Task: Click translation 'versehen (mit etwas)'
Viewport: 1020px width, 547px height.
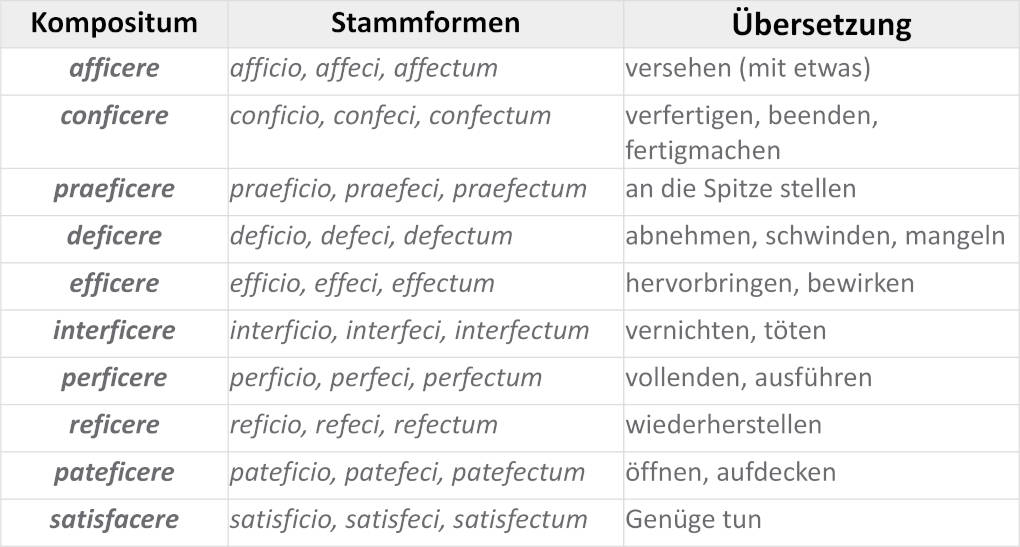Action: pyautogui.click(x=747, y=70)
